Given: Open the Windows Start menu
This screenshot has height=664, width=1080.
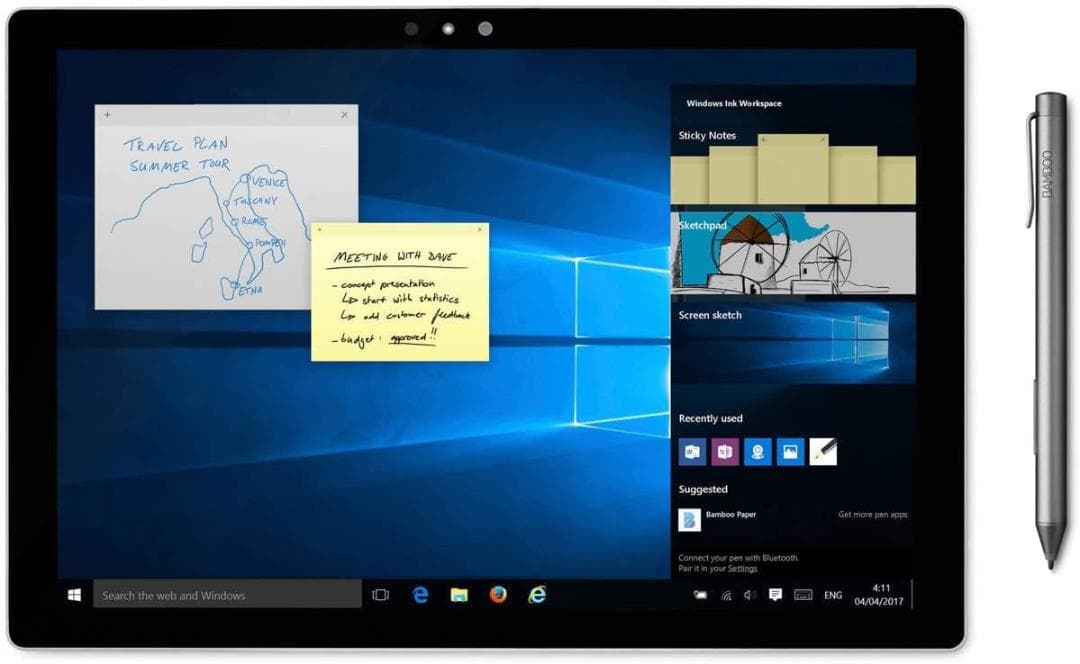Looking at the screenshot, I should [x=75, y=595].
